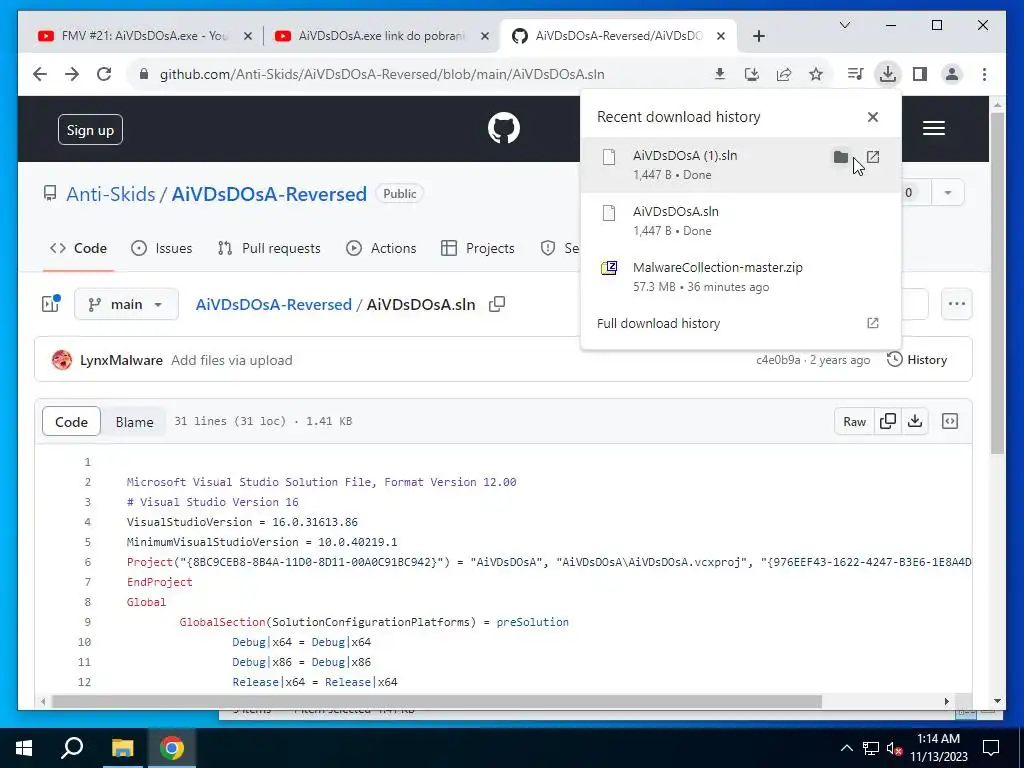Click the vertical page scrollbar
This screenshot has width=1024, height=768.
pyautogui.click(x=997, y=283)
